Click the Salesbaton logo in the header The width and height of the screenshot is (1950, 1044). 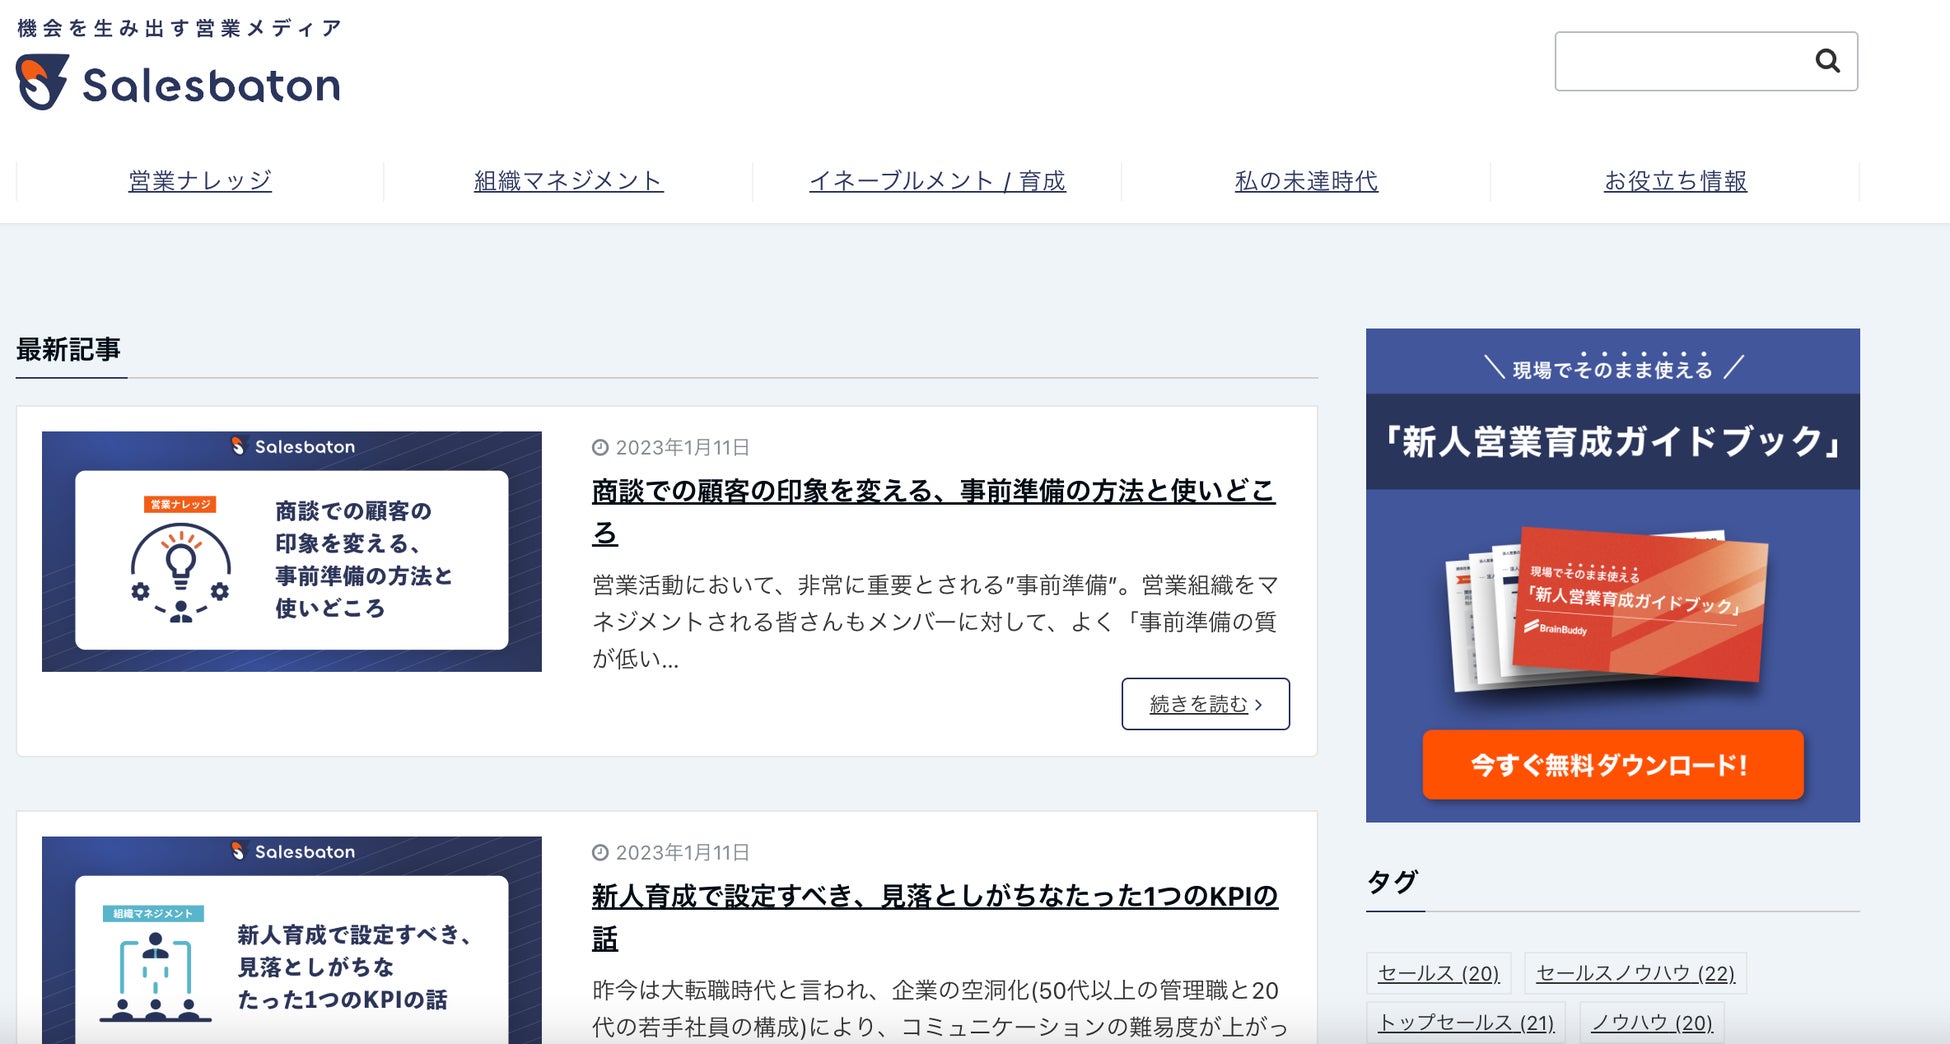tap(178, 83)
